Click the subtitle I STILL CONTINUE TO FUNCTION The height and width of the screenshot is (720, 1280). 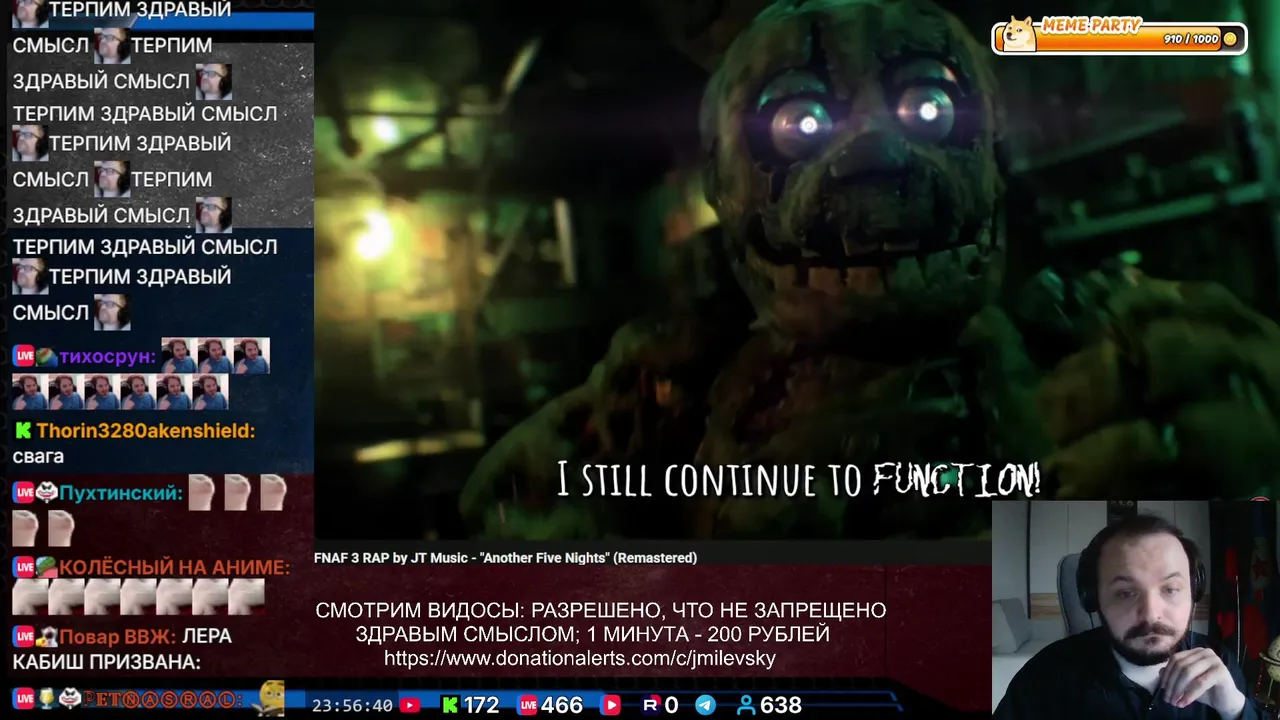click(x=799, y=481)
